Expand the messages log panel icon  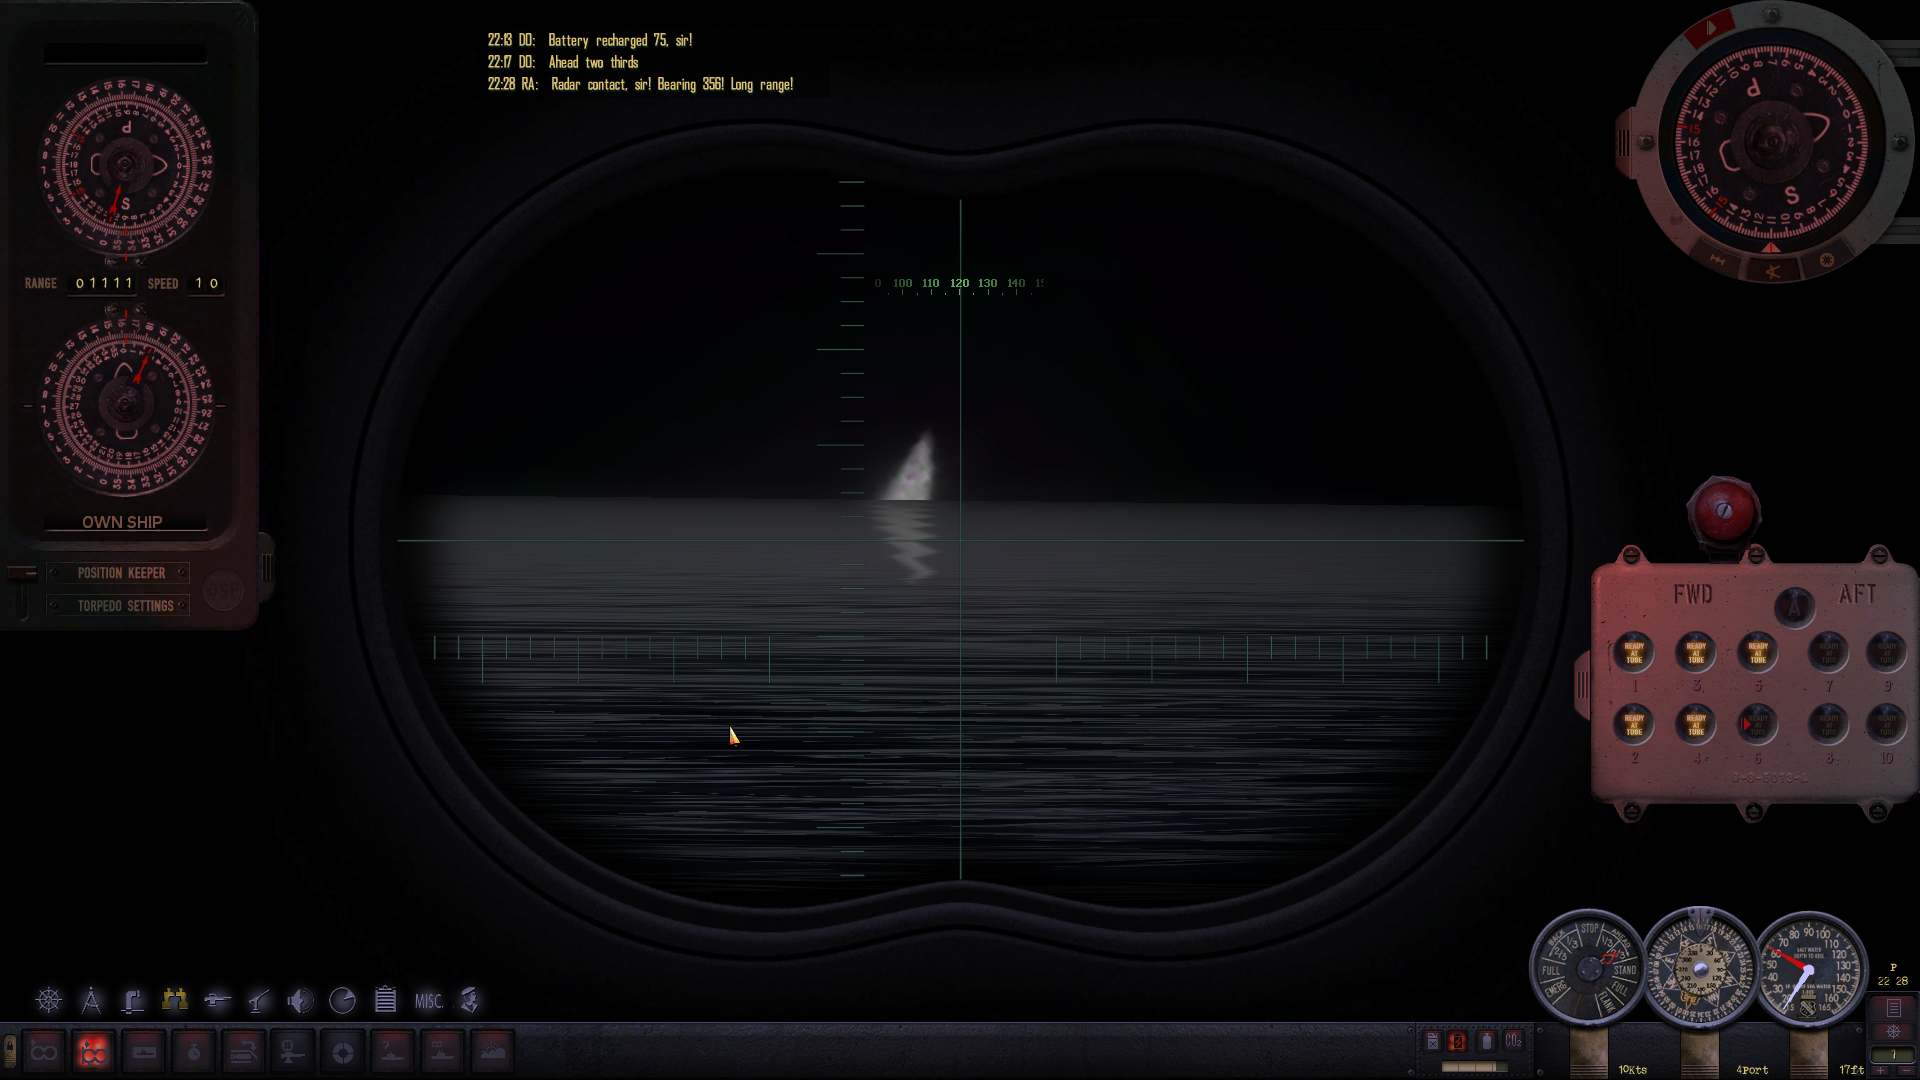click(1893, 1008)
